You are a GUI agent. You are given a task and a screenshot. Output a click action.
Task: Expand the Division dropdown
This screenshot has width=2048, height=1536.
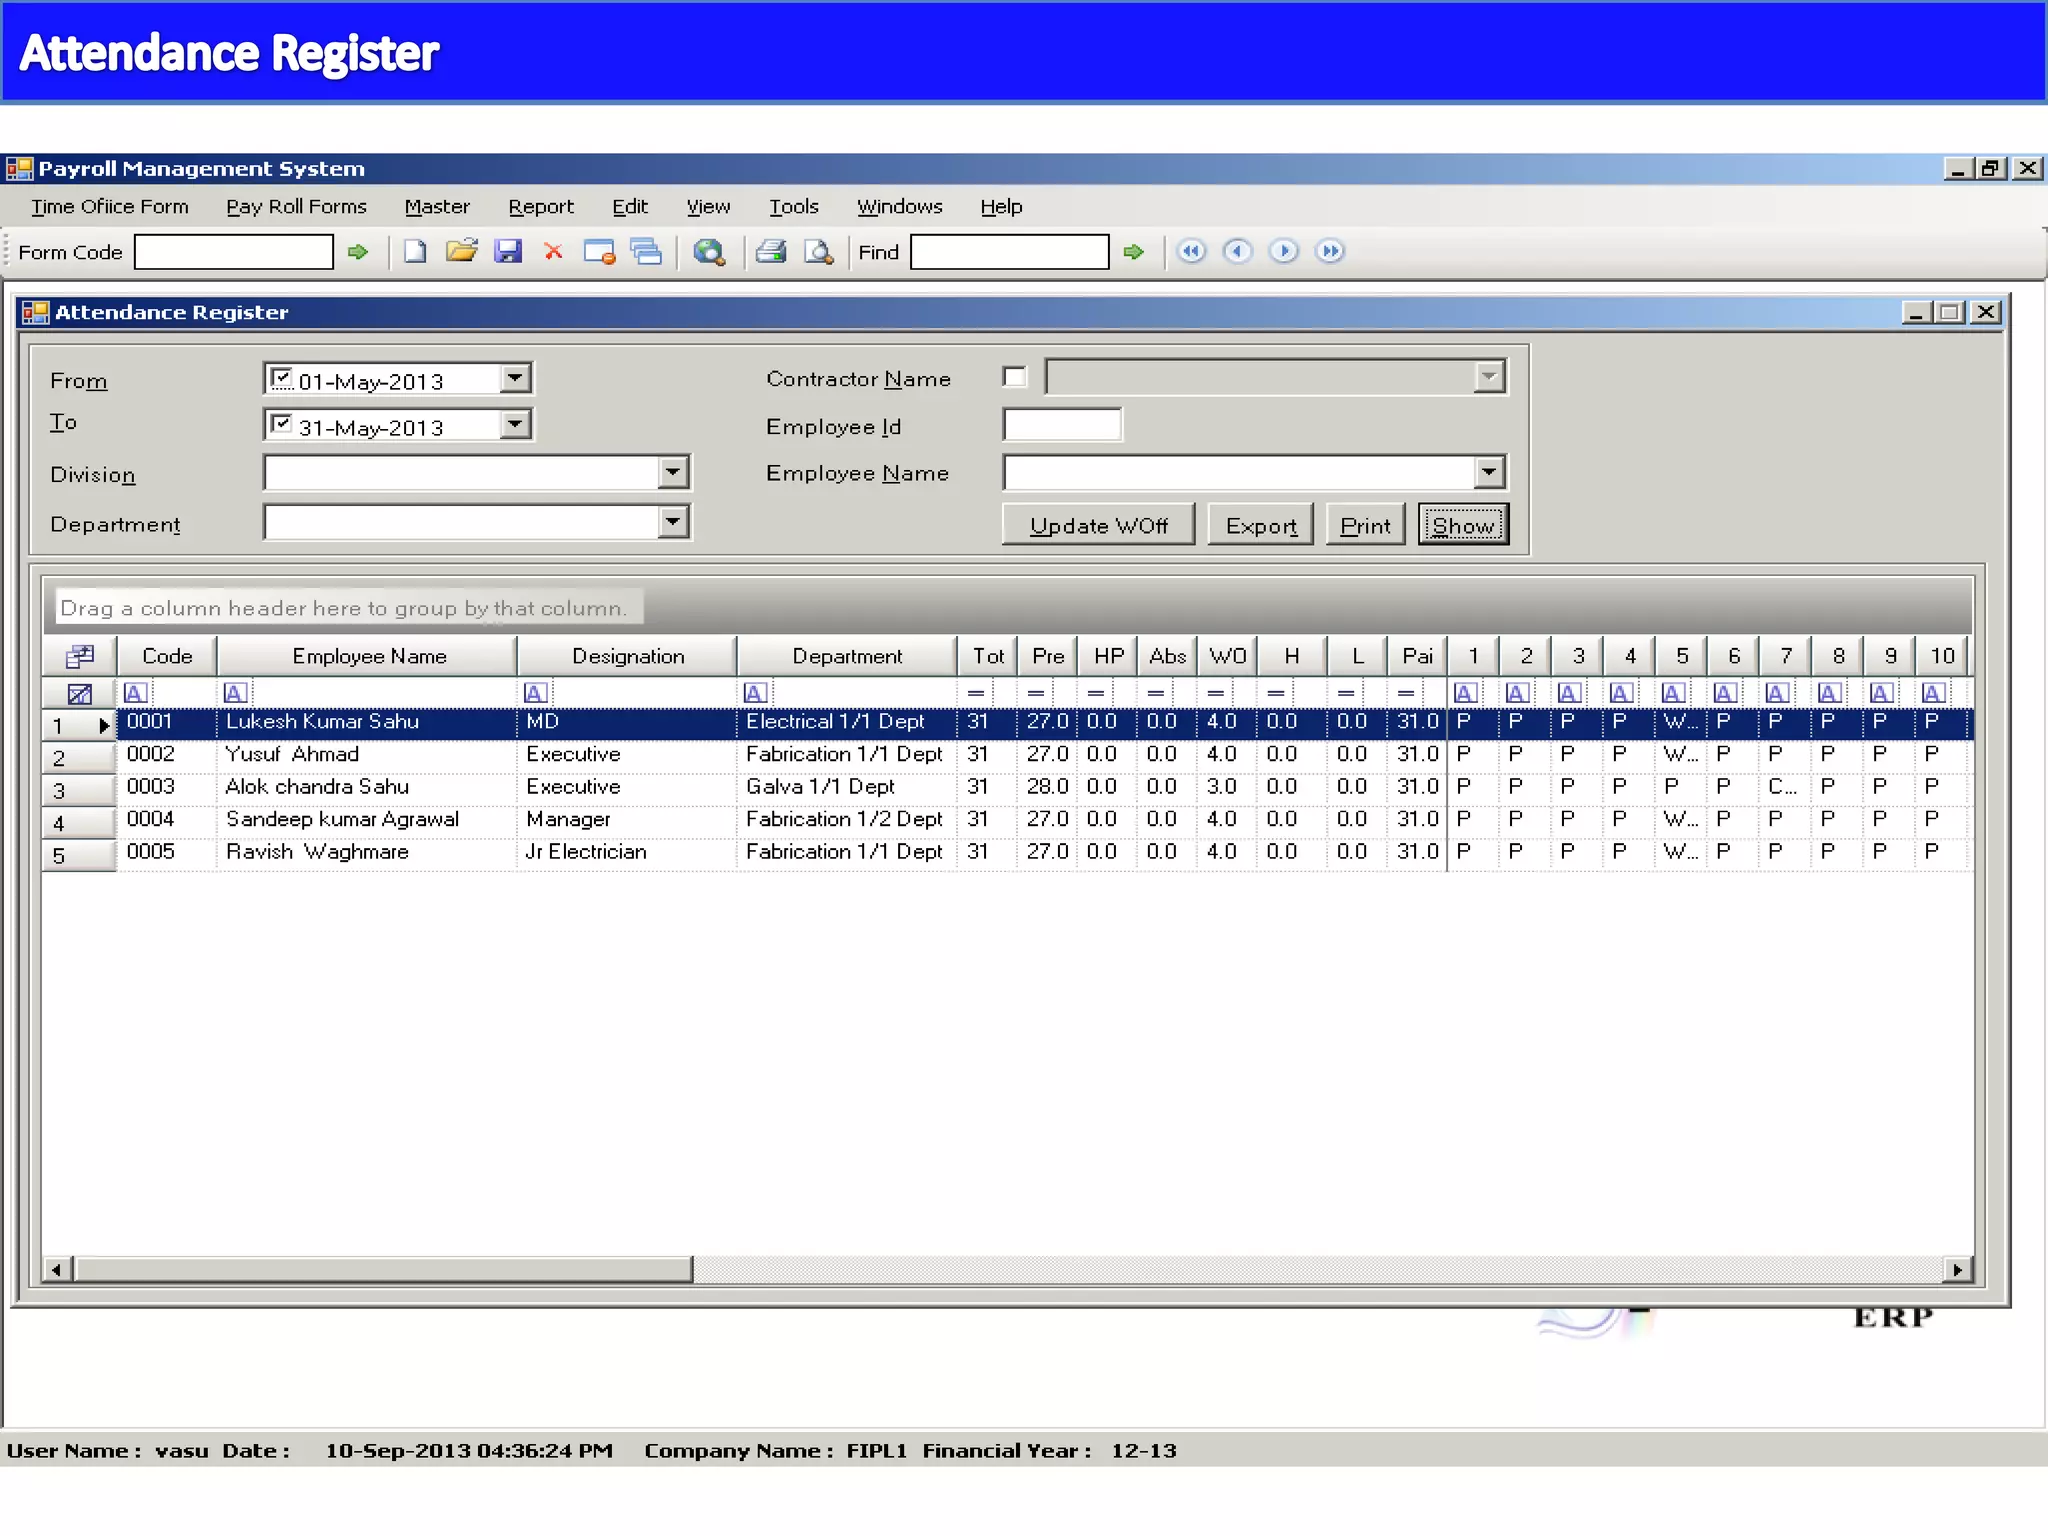pos(673,472)
